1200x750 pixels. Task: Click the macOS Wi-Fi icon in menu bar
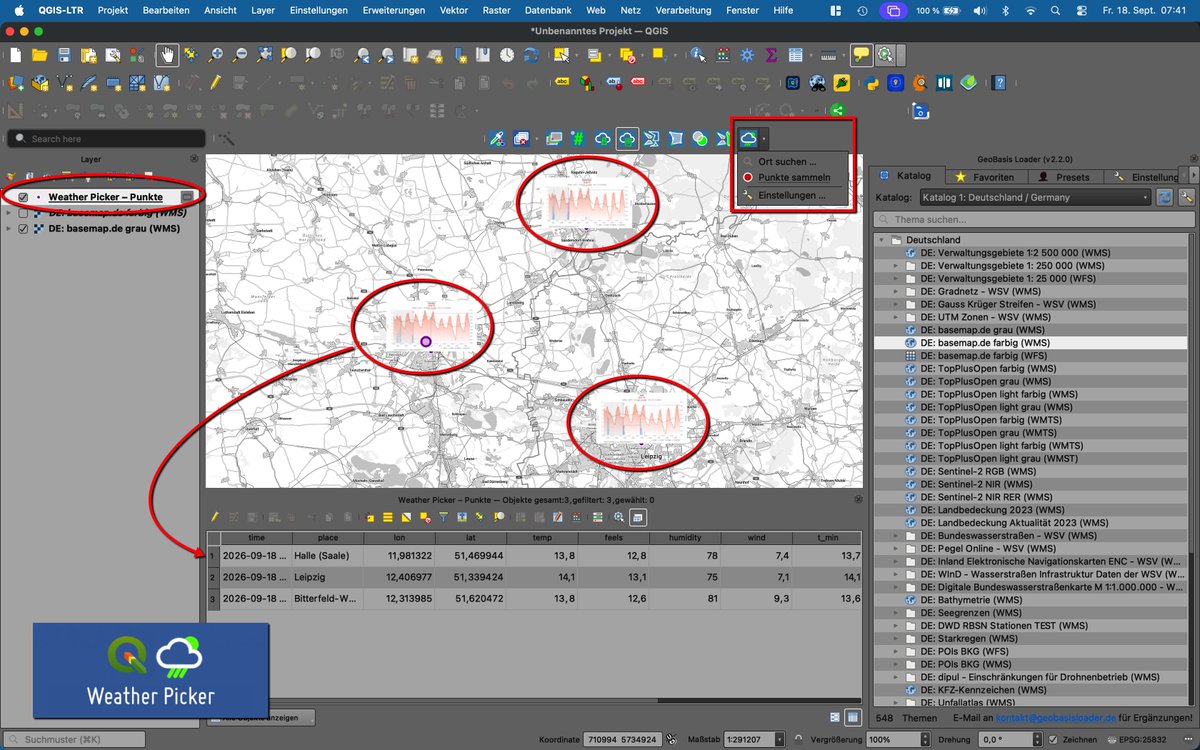click(1031, 10)
